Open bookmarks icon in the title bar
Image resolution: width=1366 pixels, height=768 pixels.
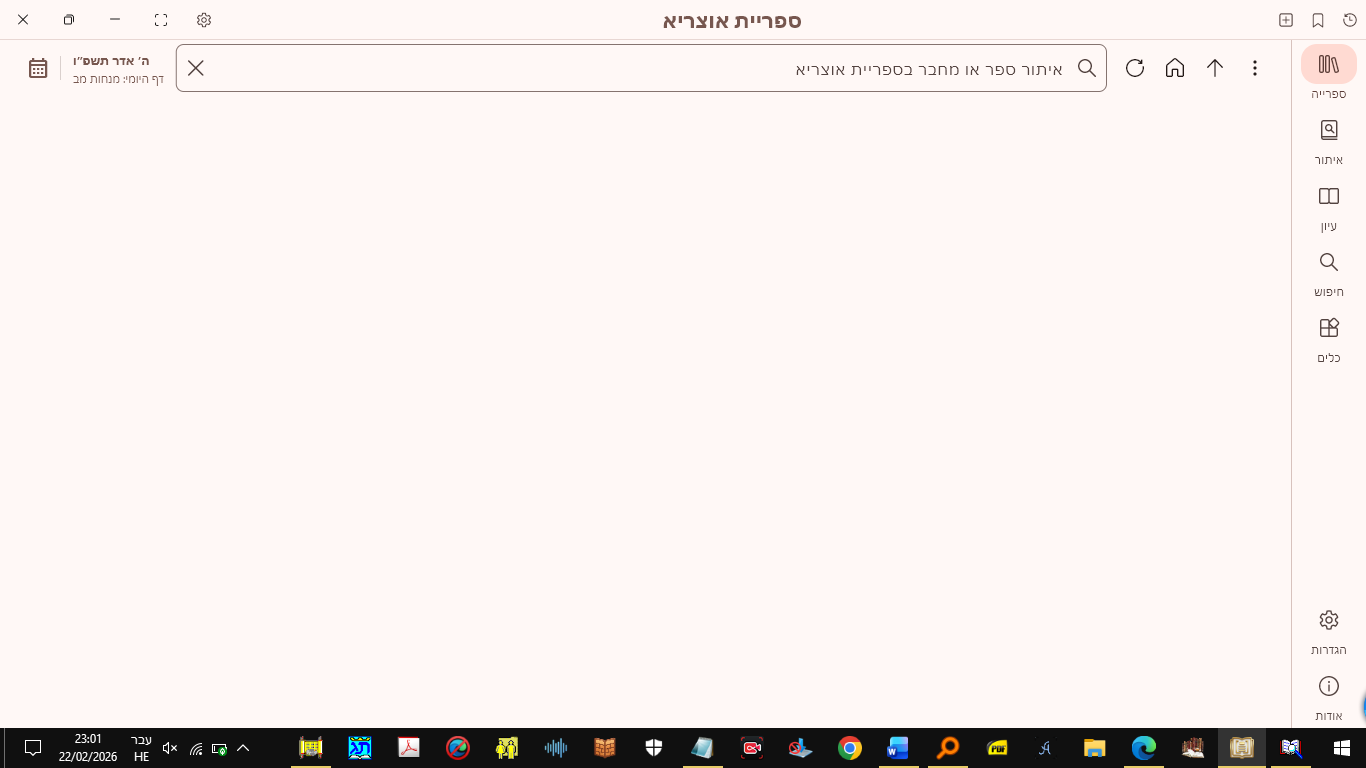(1318, 20)
